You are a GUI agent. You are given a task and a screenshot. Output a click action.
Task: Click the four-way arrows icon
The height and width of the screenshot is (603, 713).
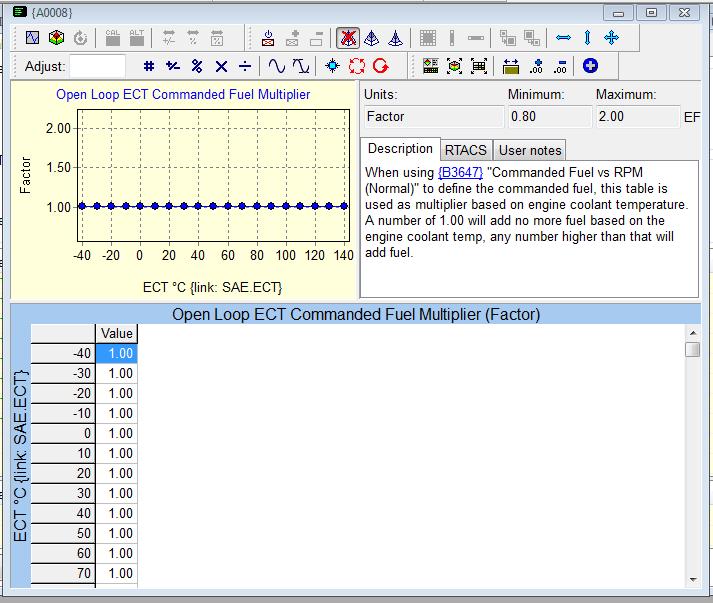pyautogui.click(x=612, y=38)
